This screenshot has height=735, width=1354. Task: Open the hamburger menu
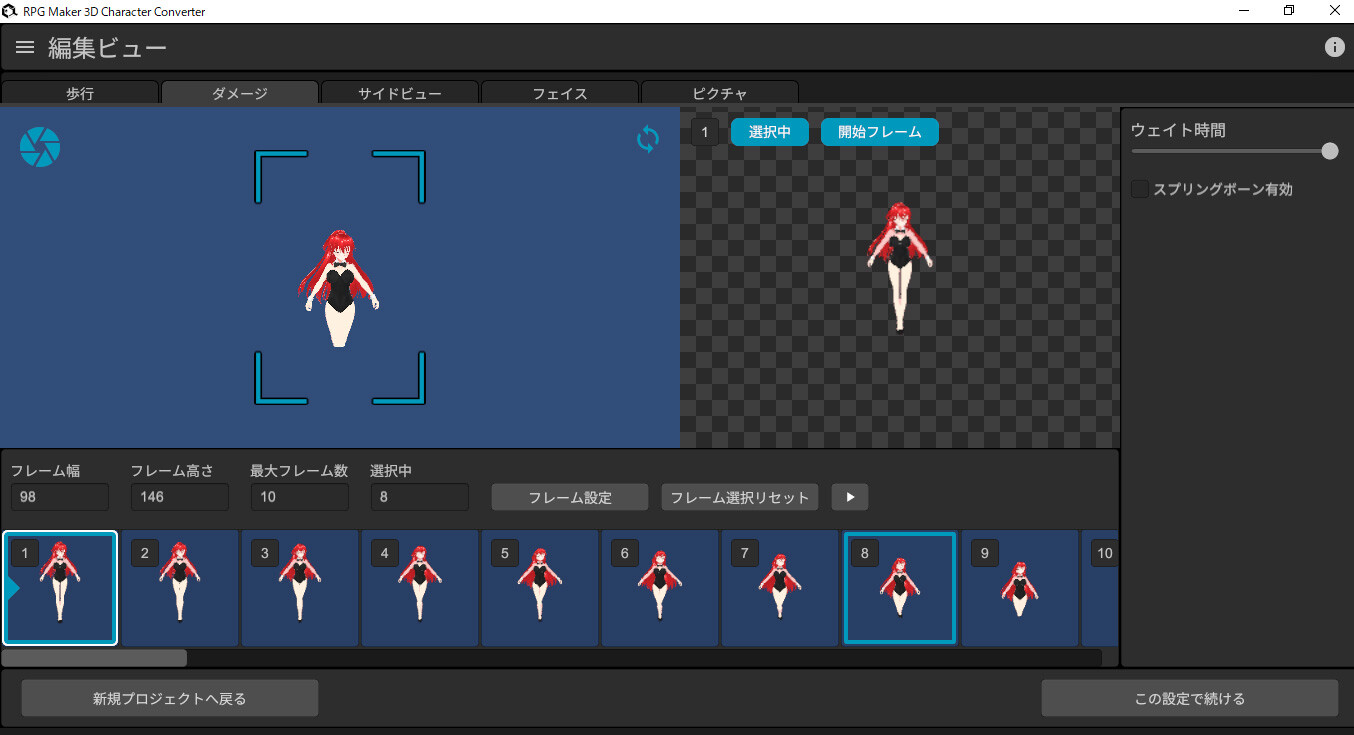(x=24, y=46)
